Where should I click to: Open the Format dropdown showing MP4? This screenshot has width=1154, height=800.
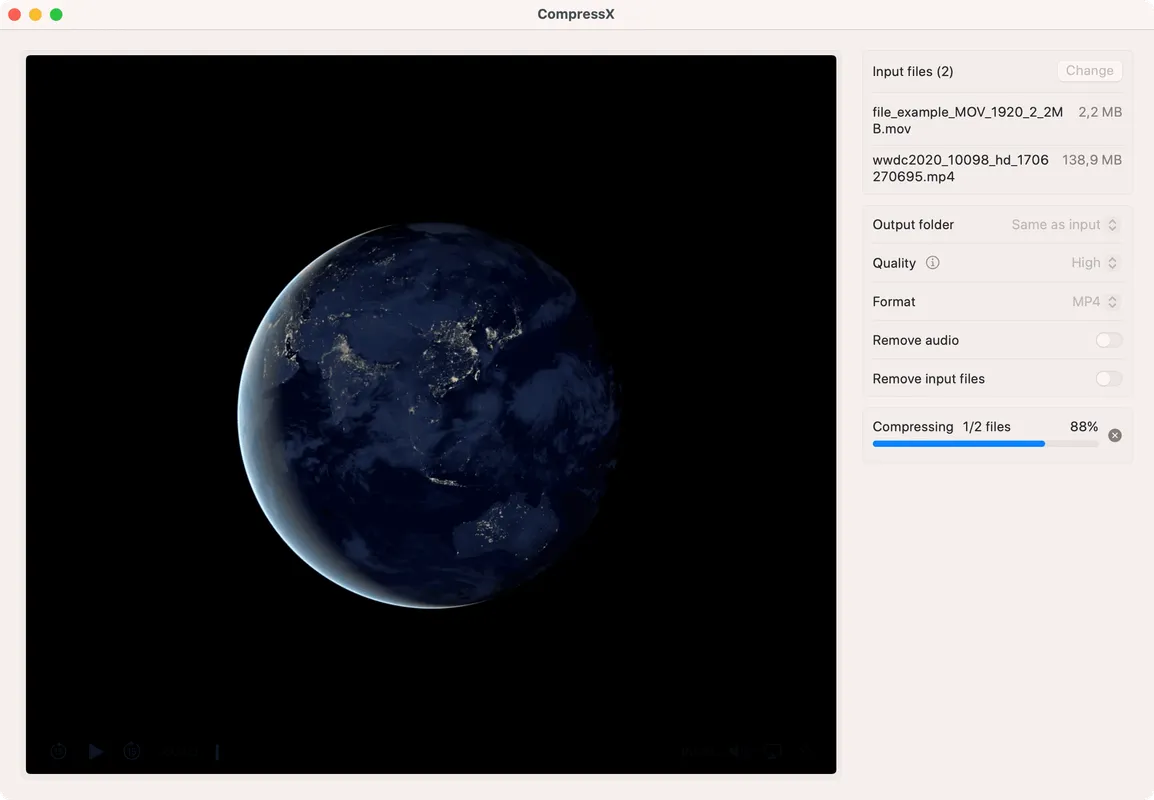[1093, 301]
